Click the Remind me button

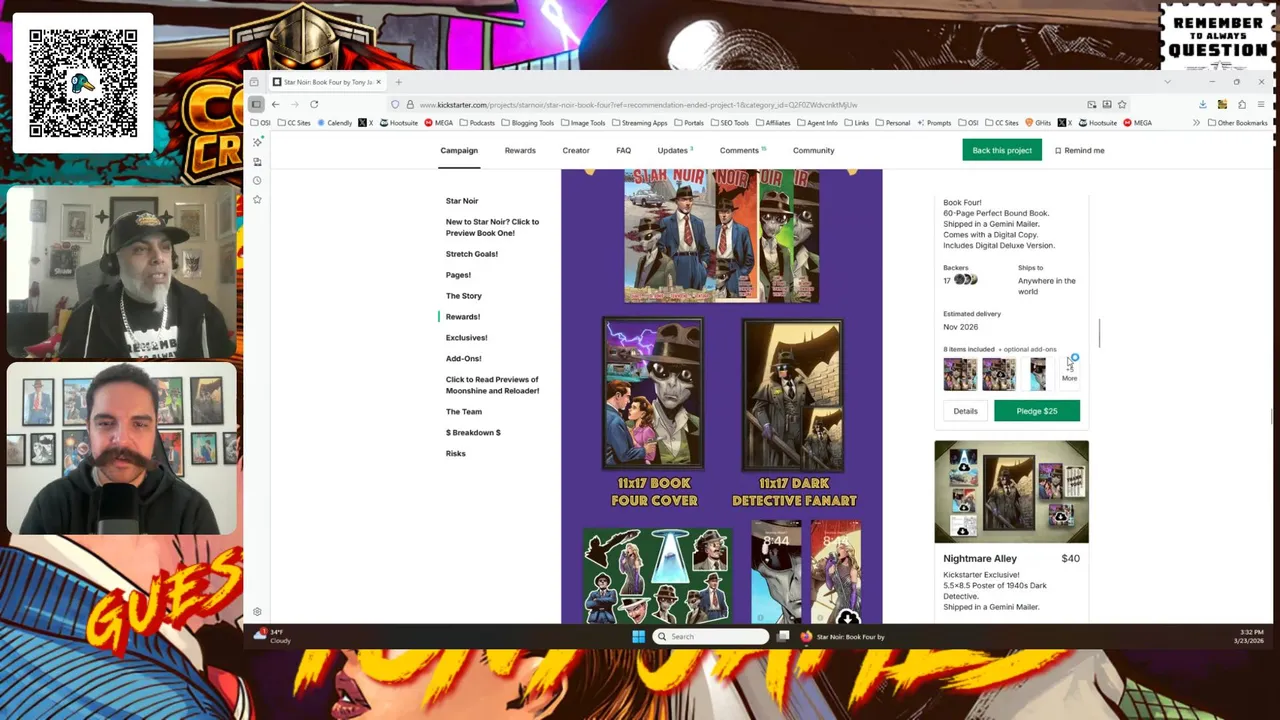[1080, 150]
